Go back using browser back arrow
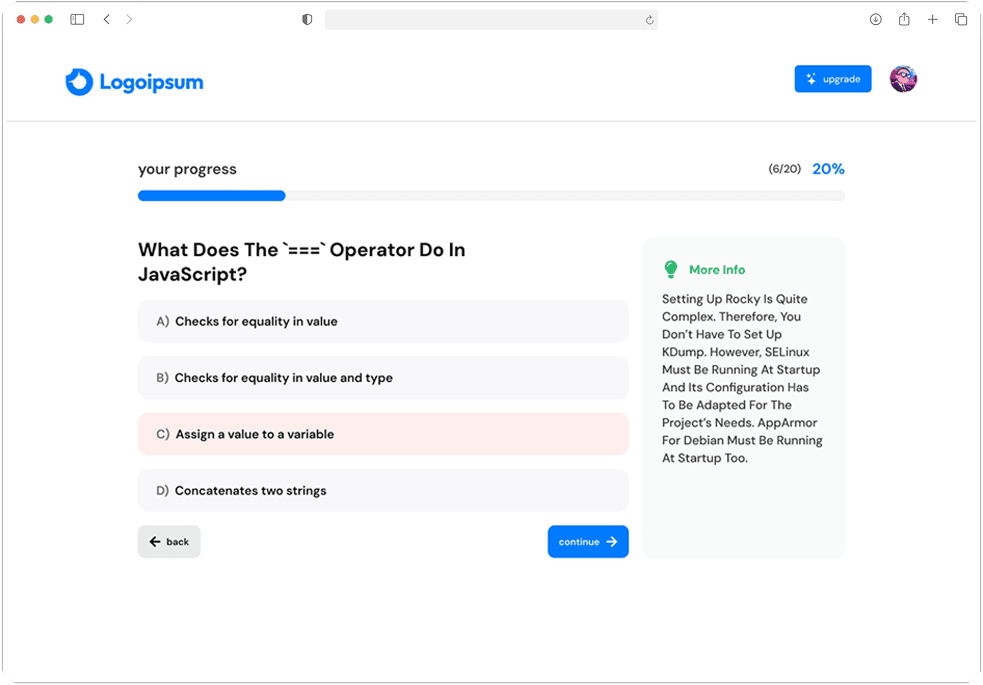Image resolution: width=983 pixels, height=685 pixels. tap(106, 20)
